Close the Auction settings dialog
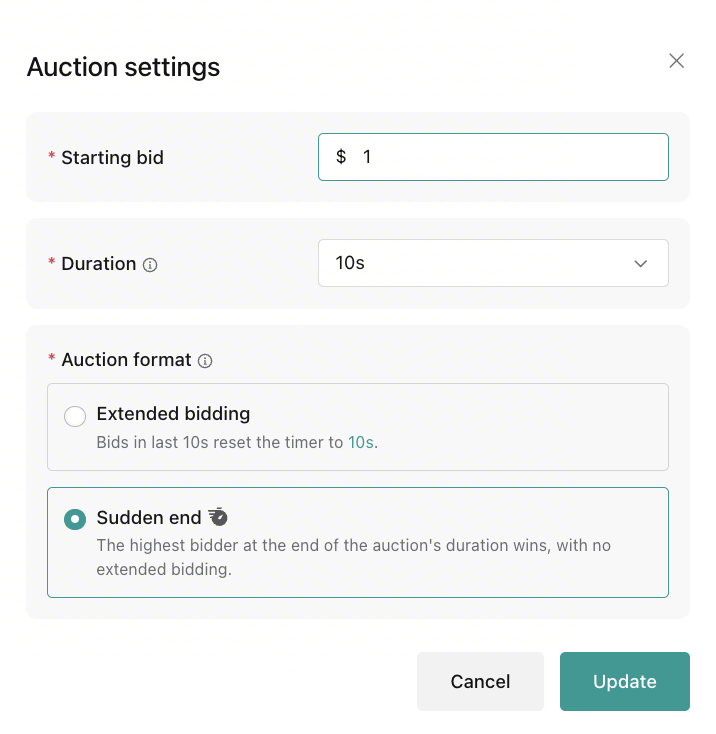Screen dimensions: 716x734 click(676, 61)
